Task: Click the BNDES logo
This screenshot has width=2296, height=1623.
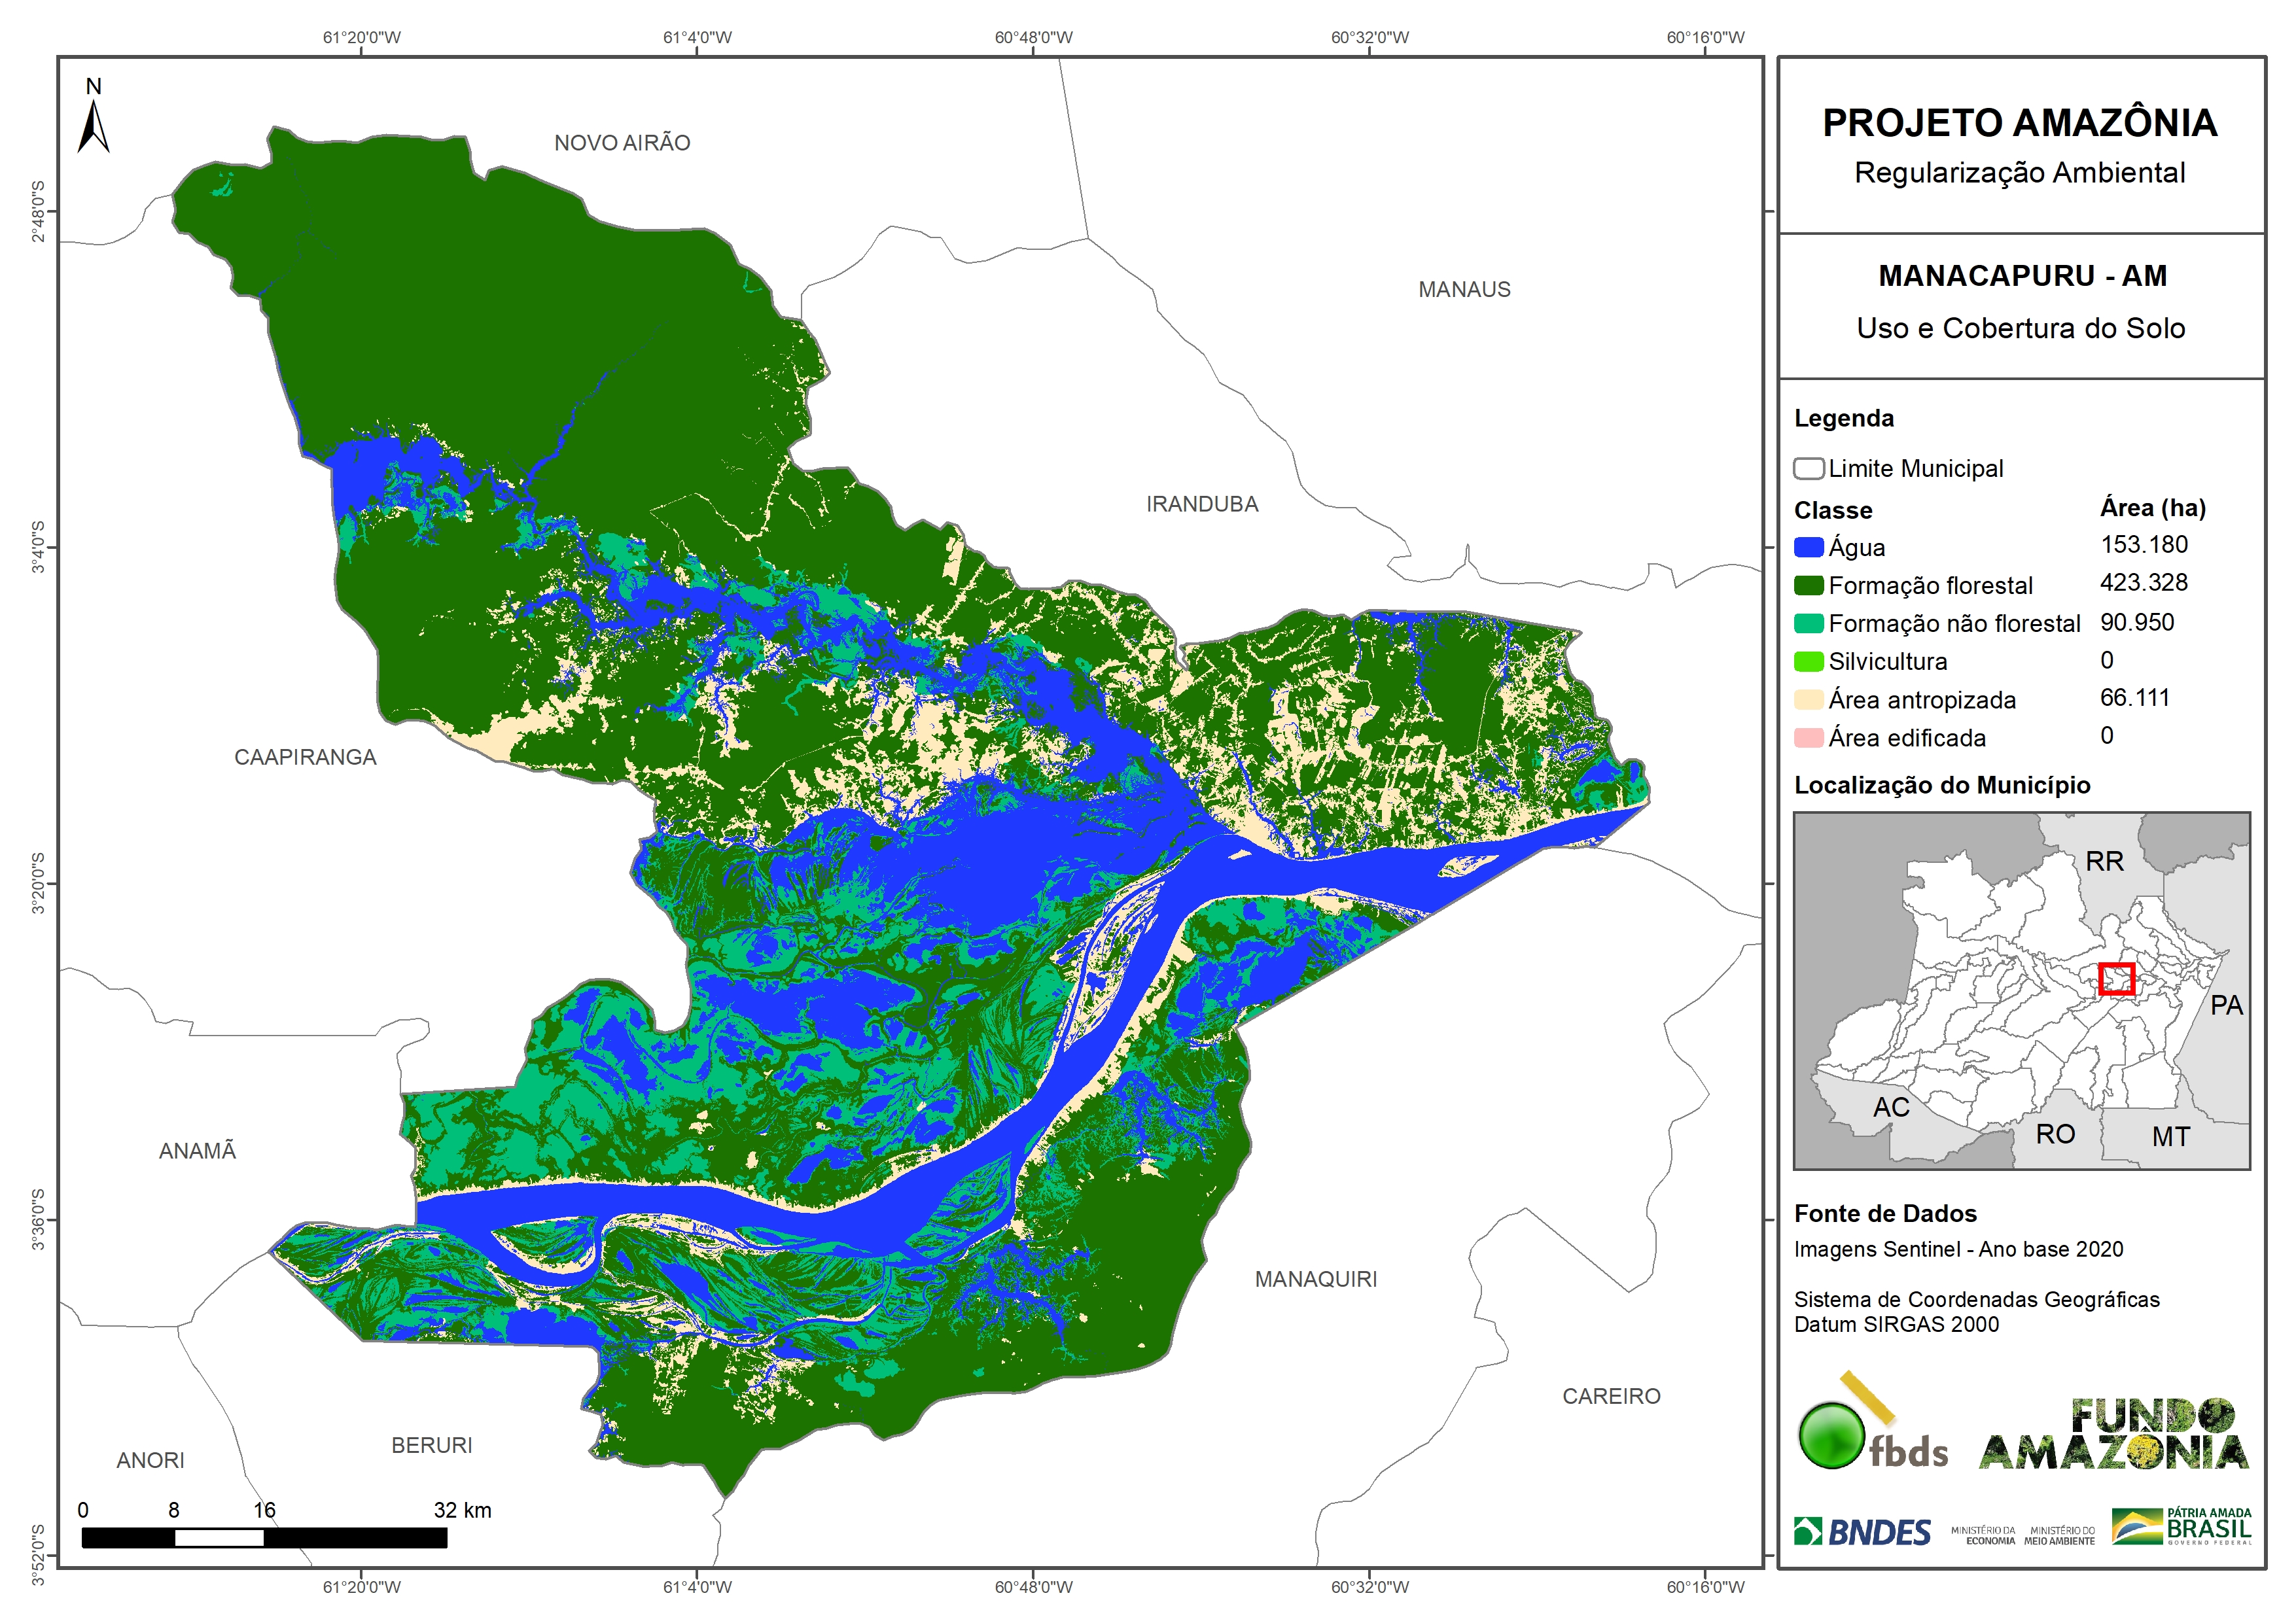Action: (x=1862, y=1532)
